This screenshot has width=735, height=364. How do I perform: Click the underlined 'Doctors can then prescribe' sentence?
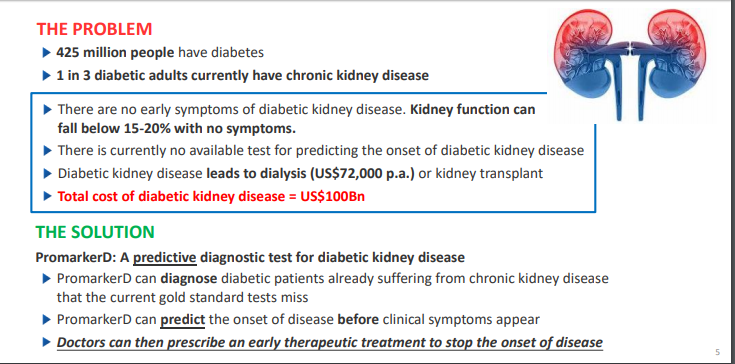coord(330,342)
